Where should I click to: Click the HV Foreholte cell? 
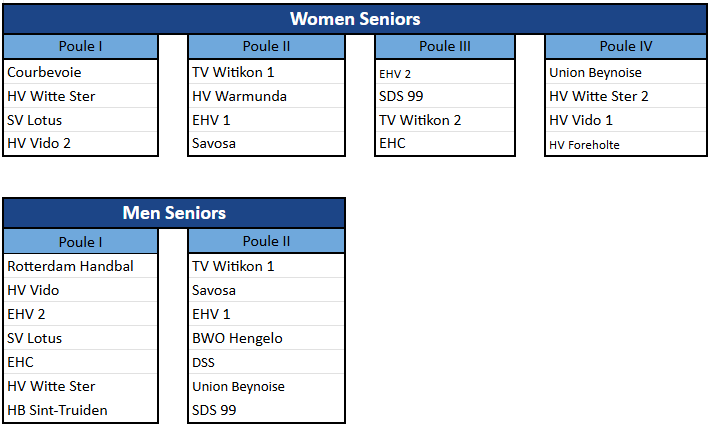click(625, 144)
